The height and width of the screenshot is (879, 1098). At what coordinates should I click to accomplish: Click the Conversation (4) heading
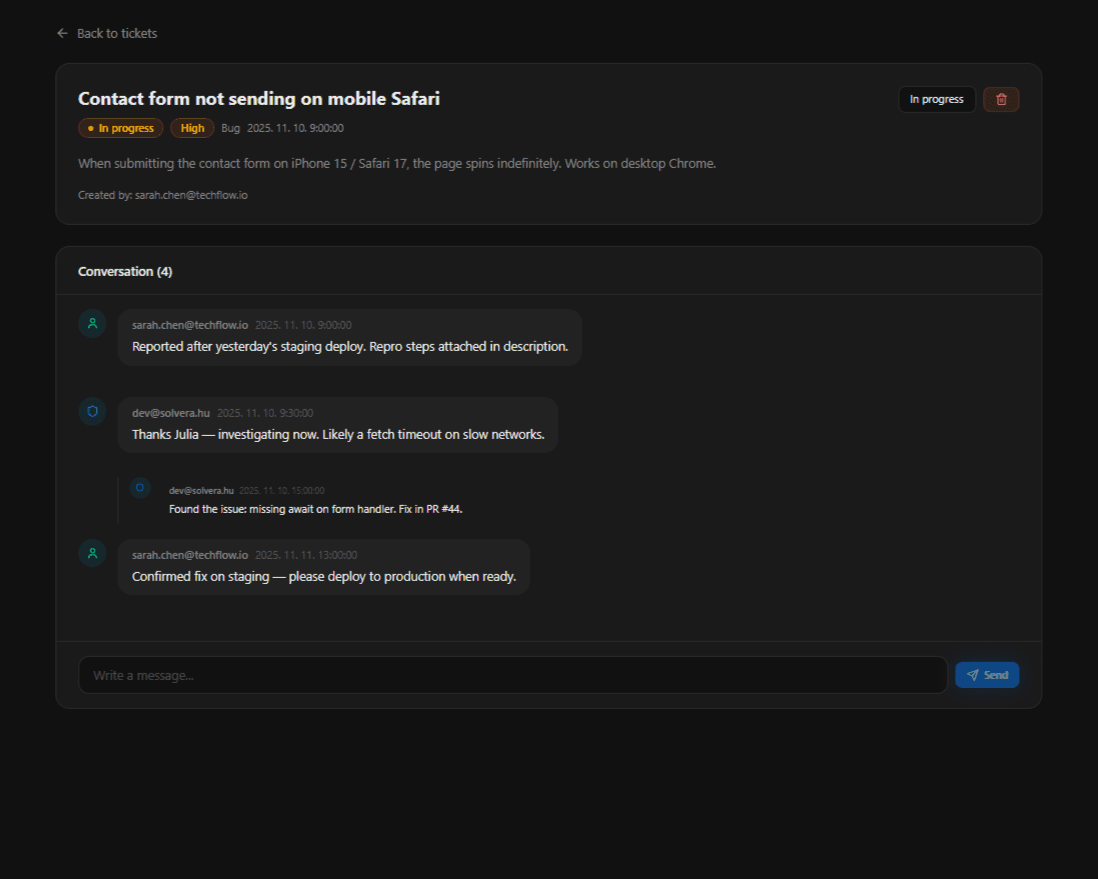125,272
